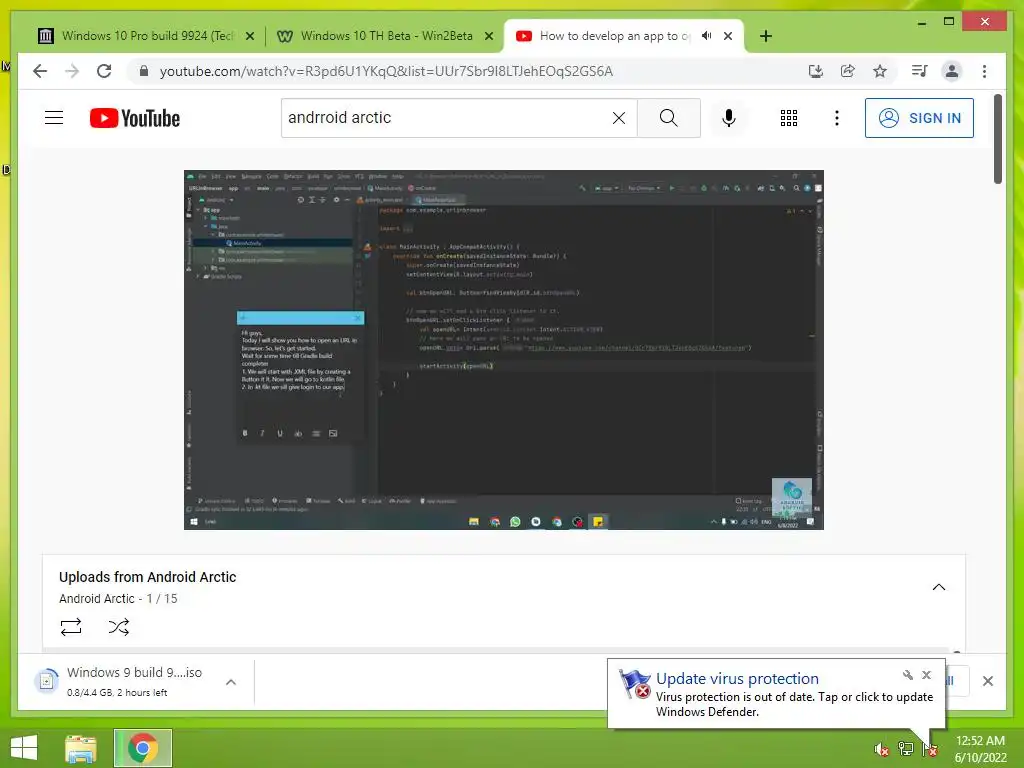Bookmark this page with the star icon
Screen dimensions: 1024x768
[880, 71]
